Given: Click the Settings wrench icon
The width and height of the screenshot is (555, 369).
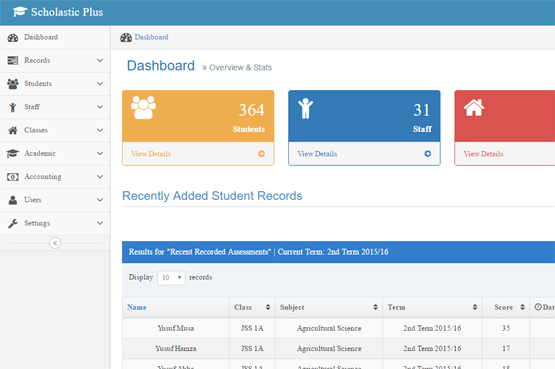Looking at the screenshot, I should (13, 223).
